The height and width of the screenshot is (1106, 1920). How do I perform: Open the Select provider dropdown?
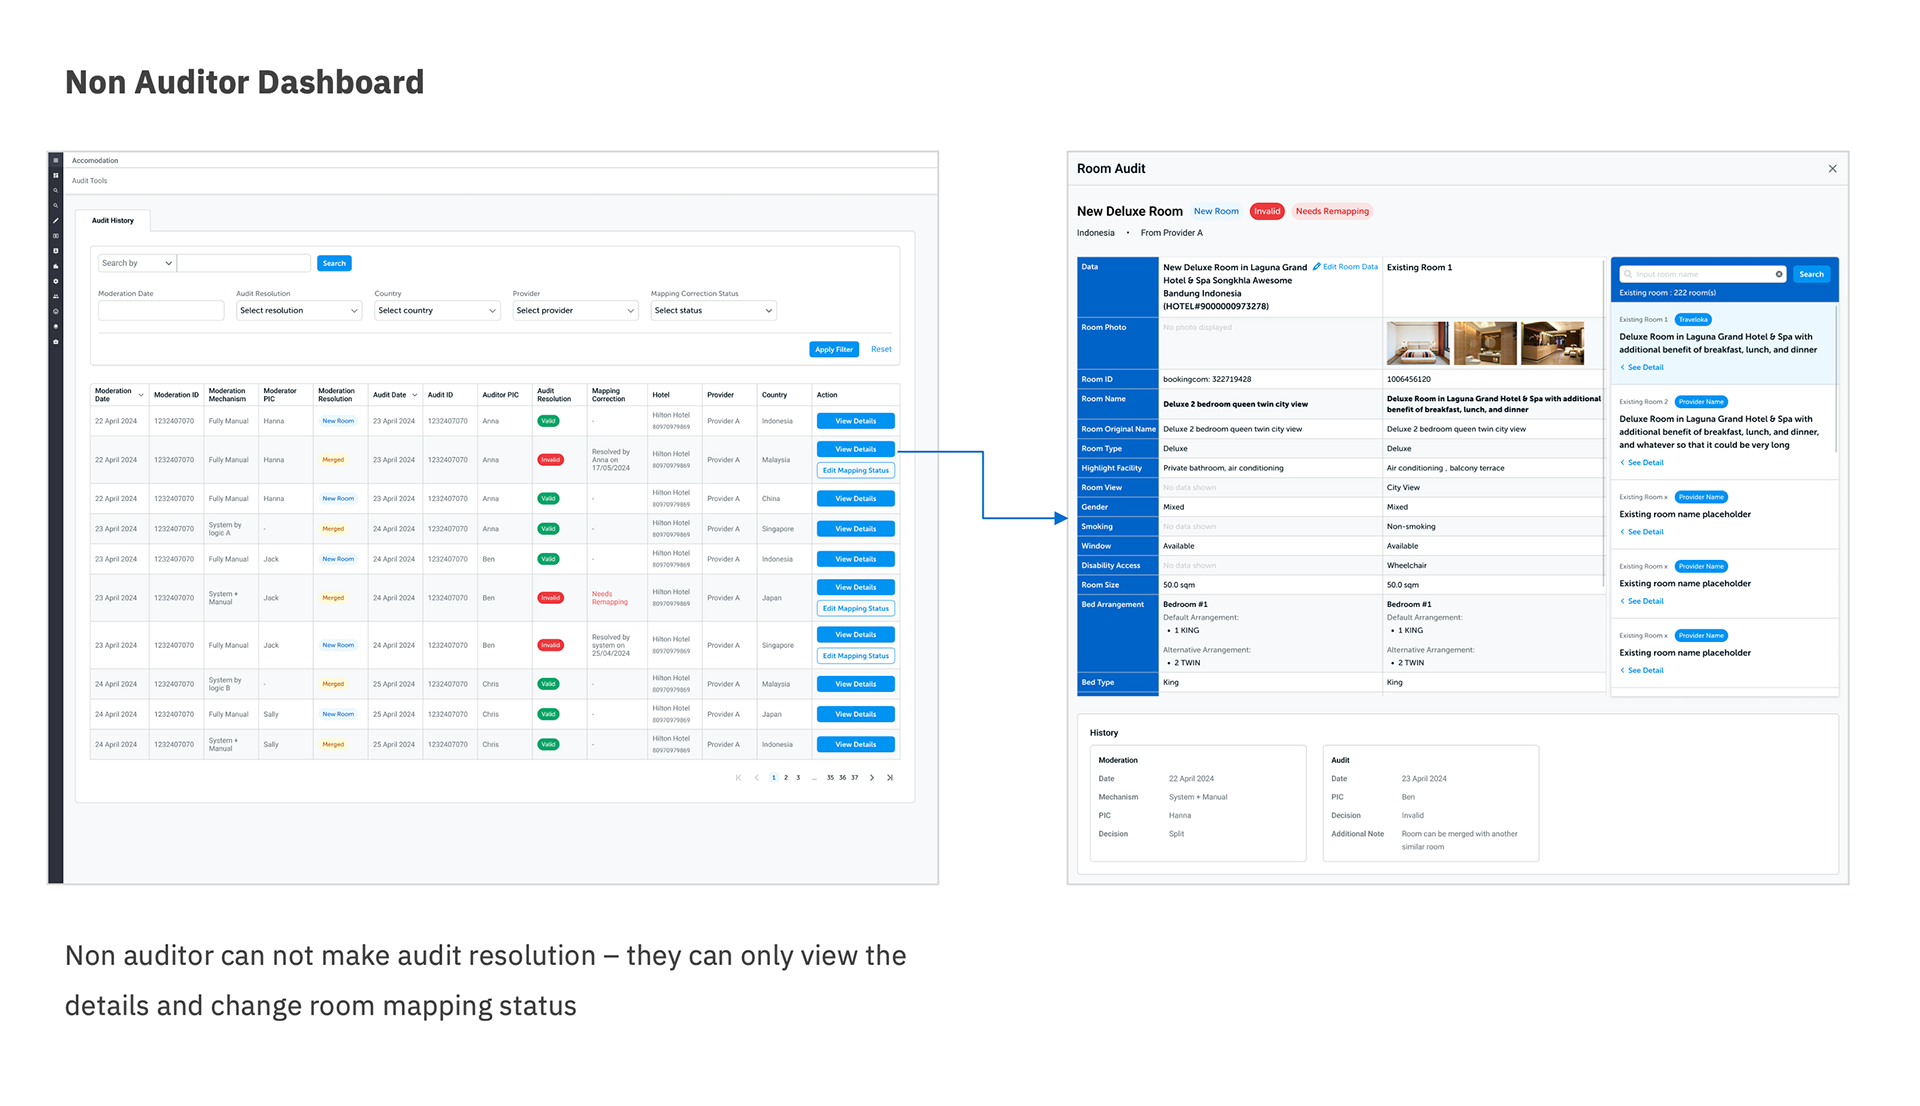tap(575, 310)
